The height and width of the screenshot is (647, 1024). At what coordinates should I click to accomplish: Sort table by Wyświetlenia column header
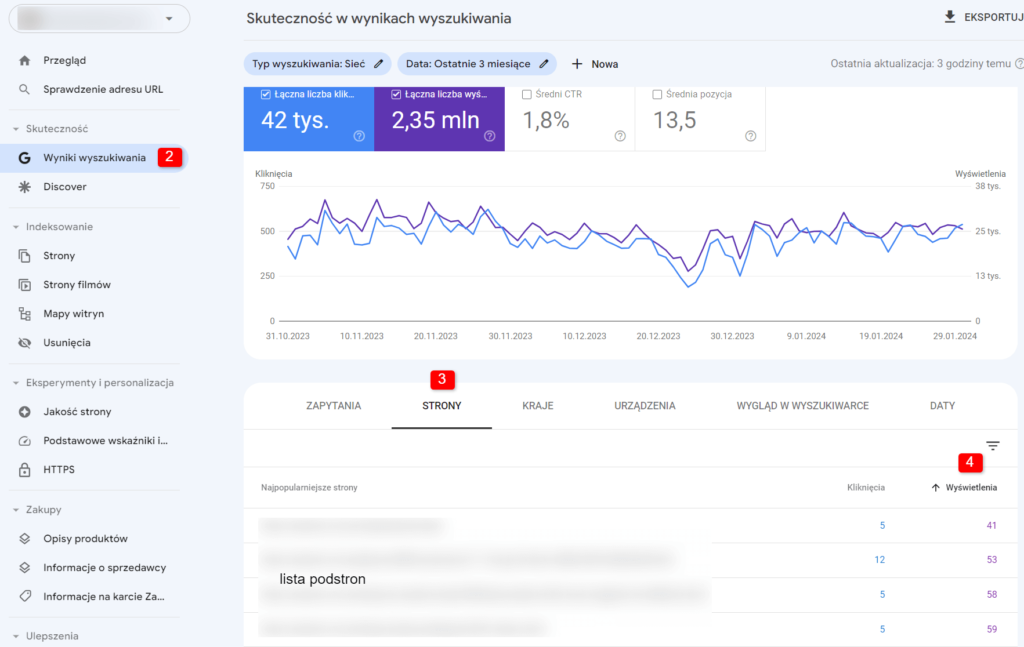point(967,487)
